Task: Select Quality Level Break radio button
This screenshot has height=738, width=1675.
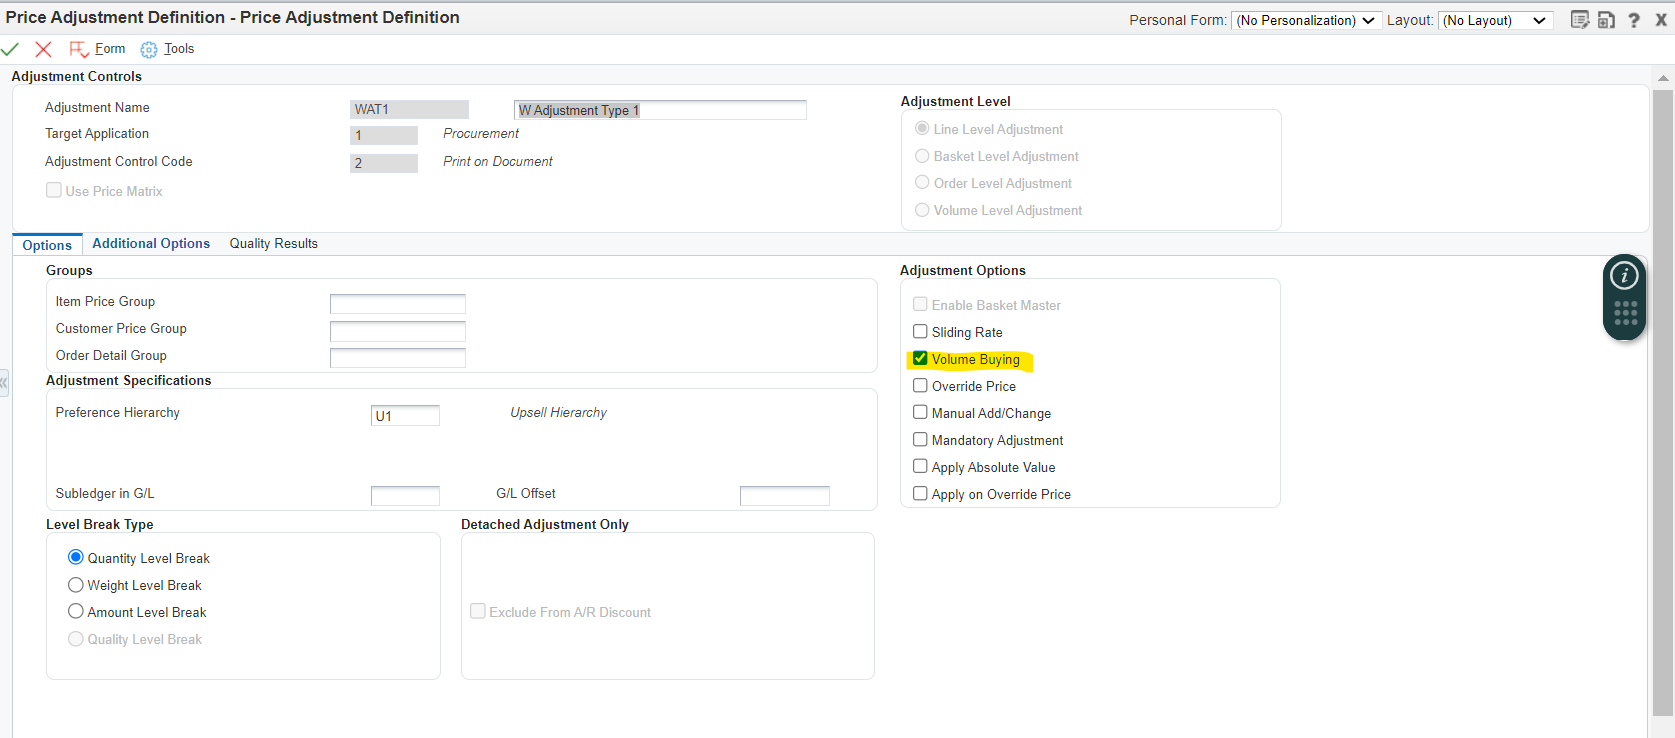Action: pos(76,638)
